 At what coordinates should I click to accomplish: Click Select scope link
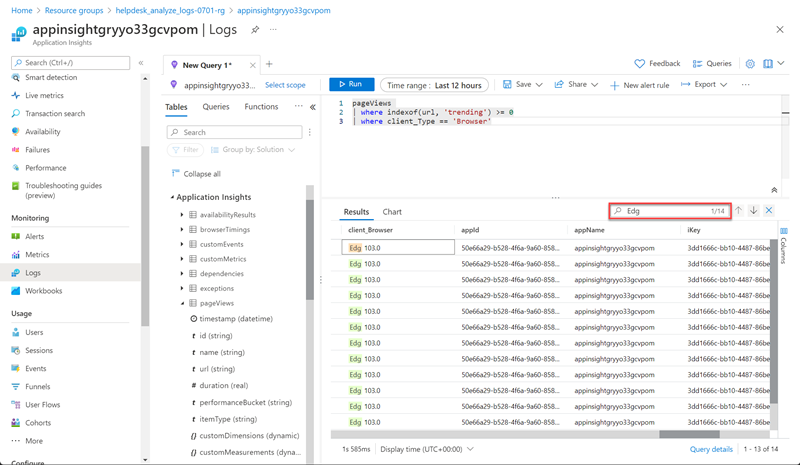click(285, 85)
